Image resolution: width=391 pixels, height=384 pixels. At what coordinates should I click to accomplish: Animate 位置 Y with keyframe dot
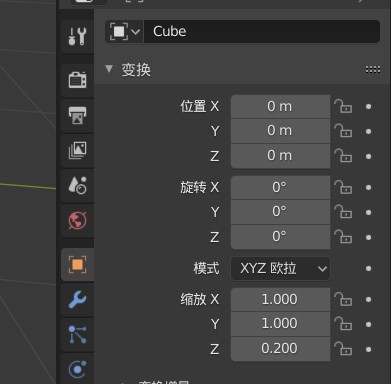[x=368, y=131]
